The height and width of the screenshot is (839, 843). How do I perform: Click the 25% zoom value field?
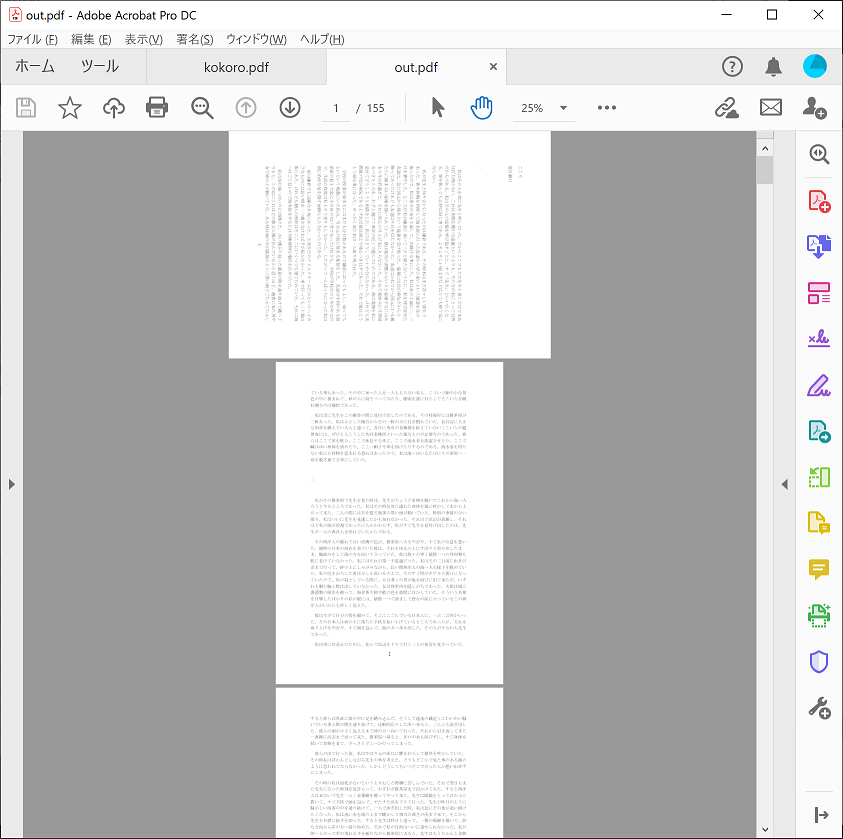pos(532,108)
